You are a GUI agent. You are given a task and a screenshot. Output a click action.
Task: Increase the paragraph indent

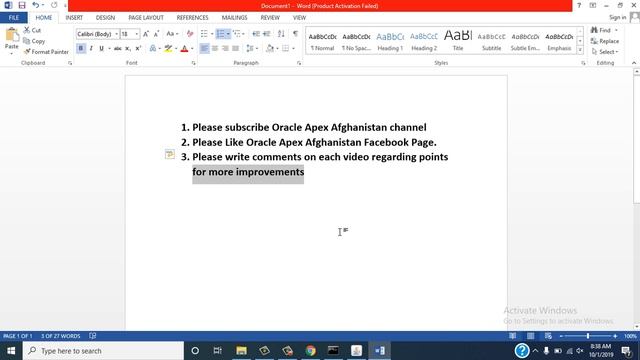pyautogui.click(x=267, y=34)
